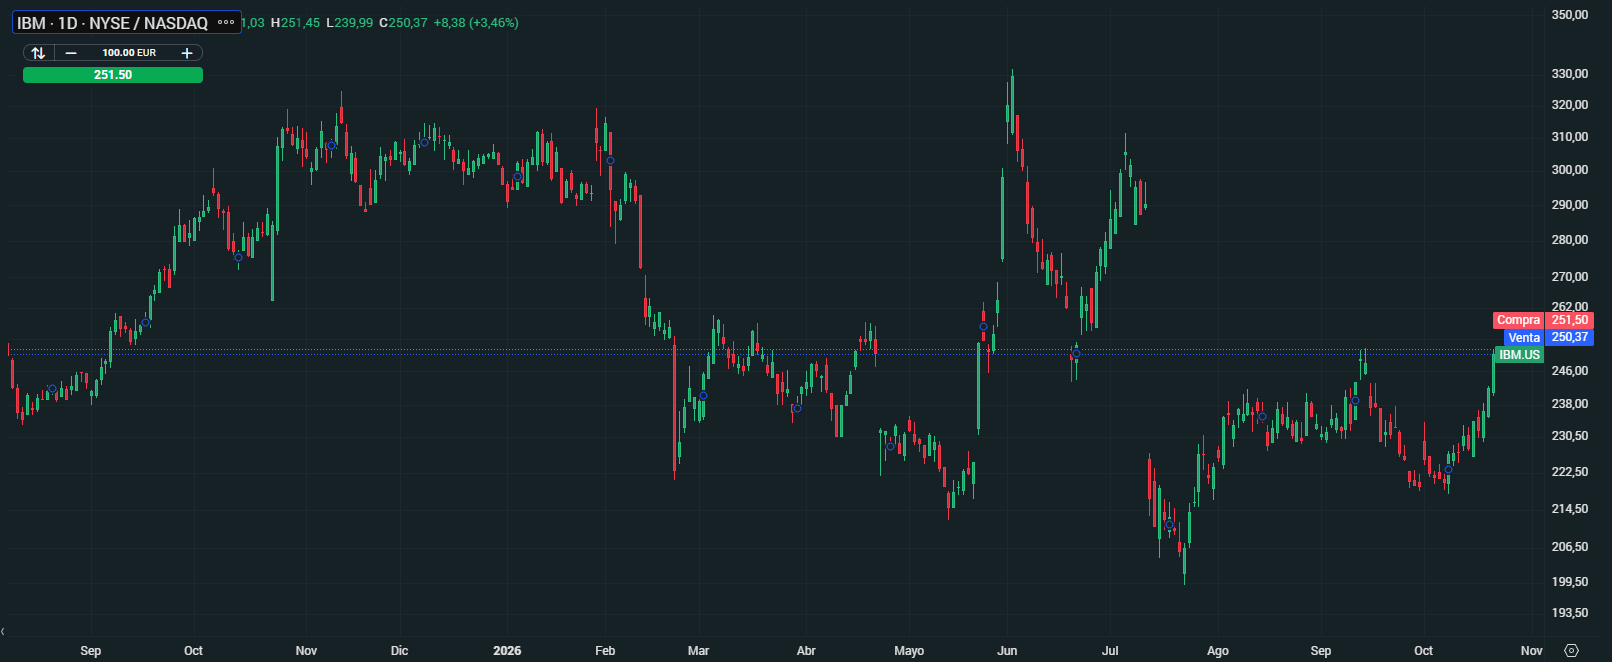This screenshot has width=1612, height=662.
Task: Increase the trade amount with the plus icon
Action: 187,53
